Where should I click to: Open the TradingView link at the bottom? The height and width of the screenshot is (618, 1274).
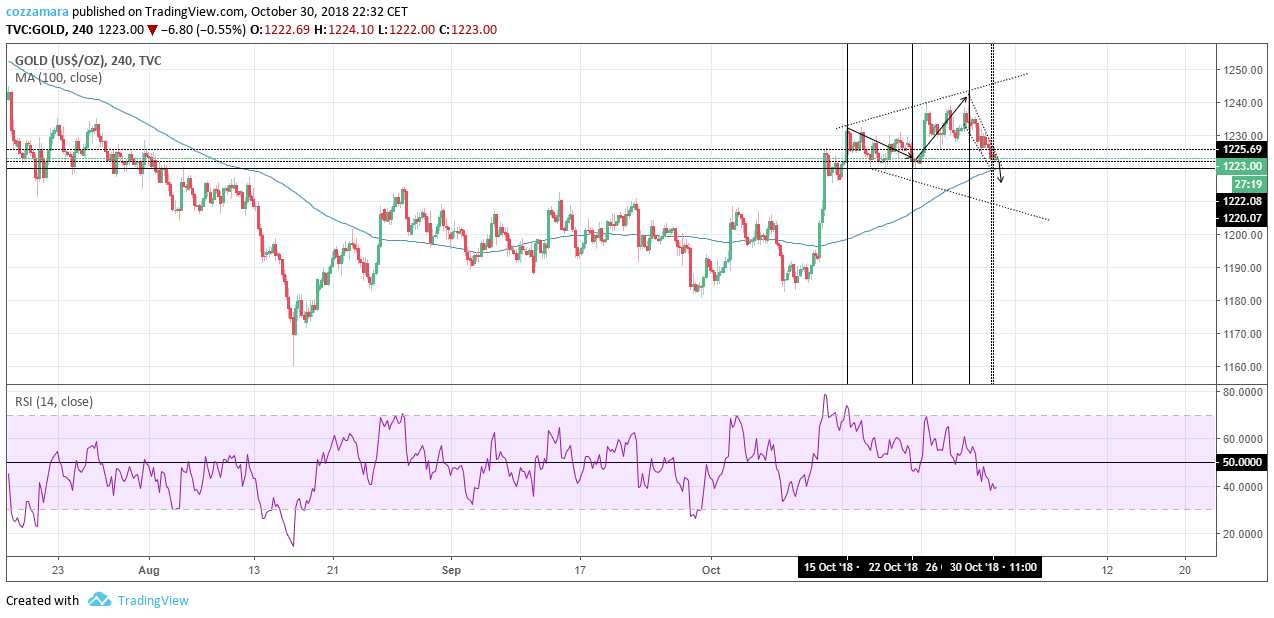click(x=152, y=601)
